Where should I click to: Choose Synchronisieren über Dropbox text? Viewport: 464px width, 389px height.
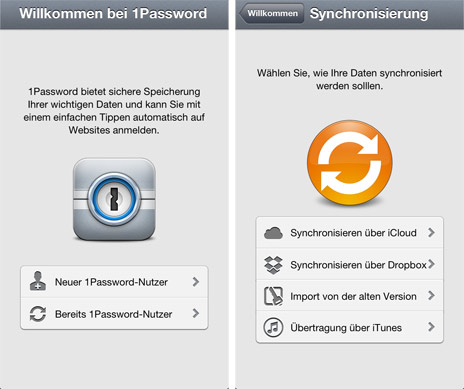(x=358, y=265)
